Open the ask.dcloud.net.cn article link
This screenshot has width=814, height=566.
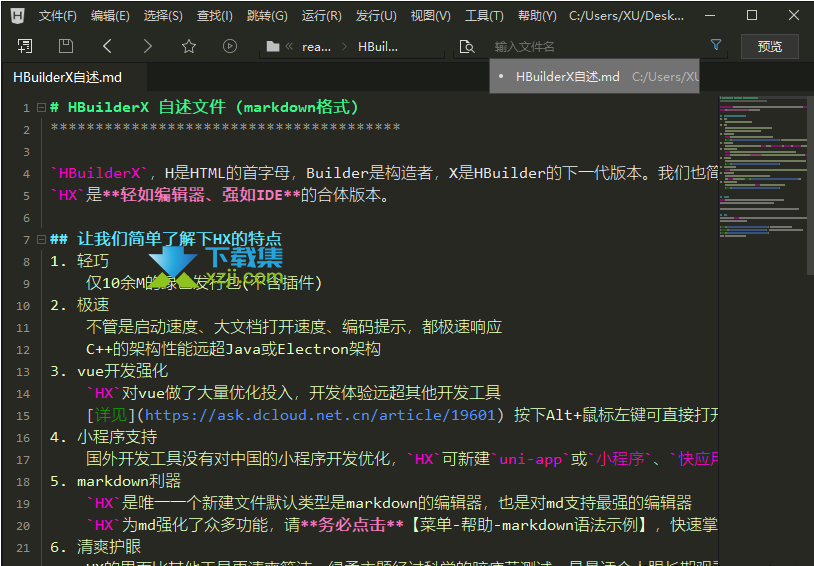click(320, 415)
